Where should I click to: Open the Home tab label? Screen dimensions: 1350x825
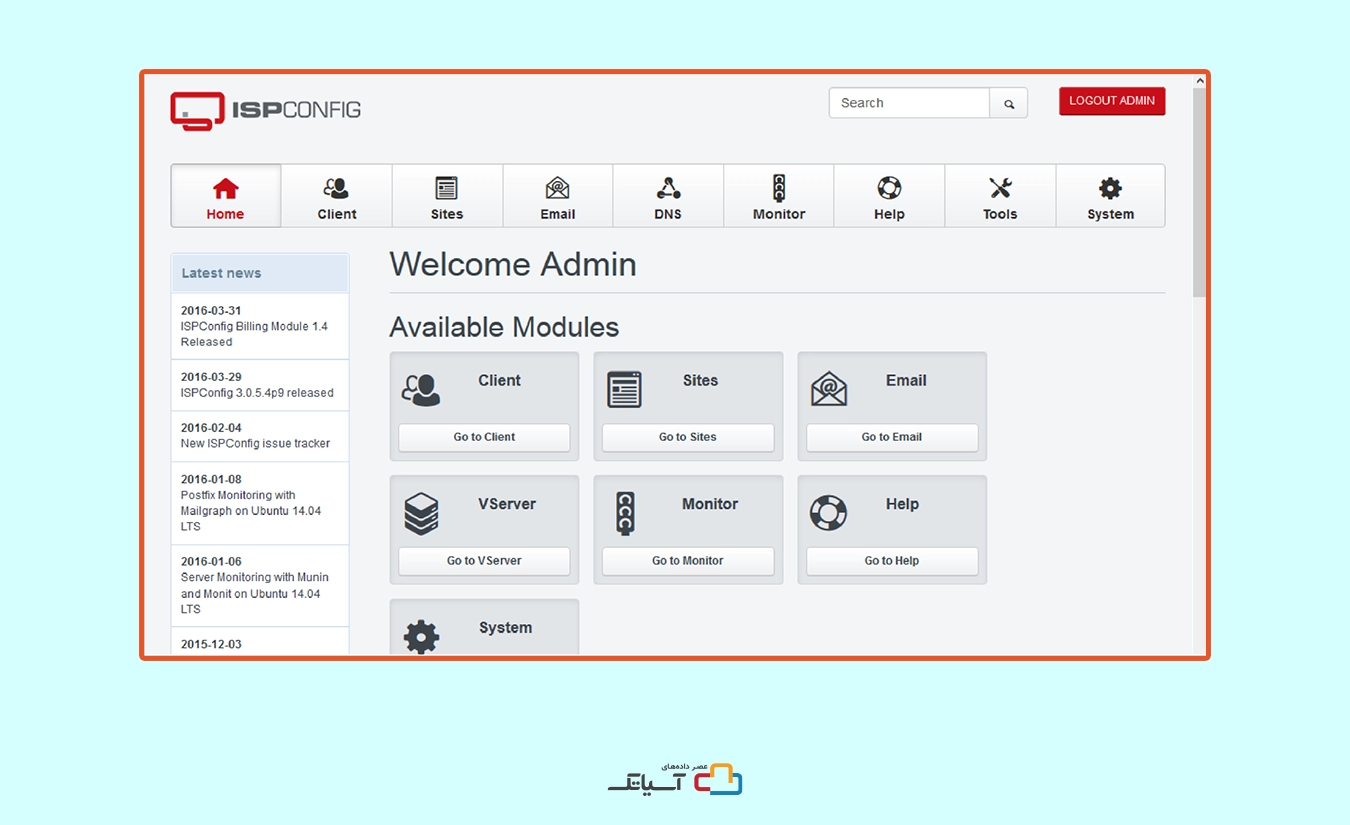click(x=225, y=214)
